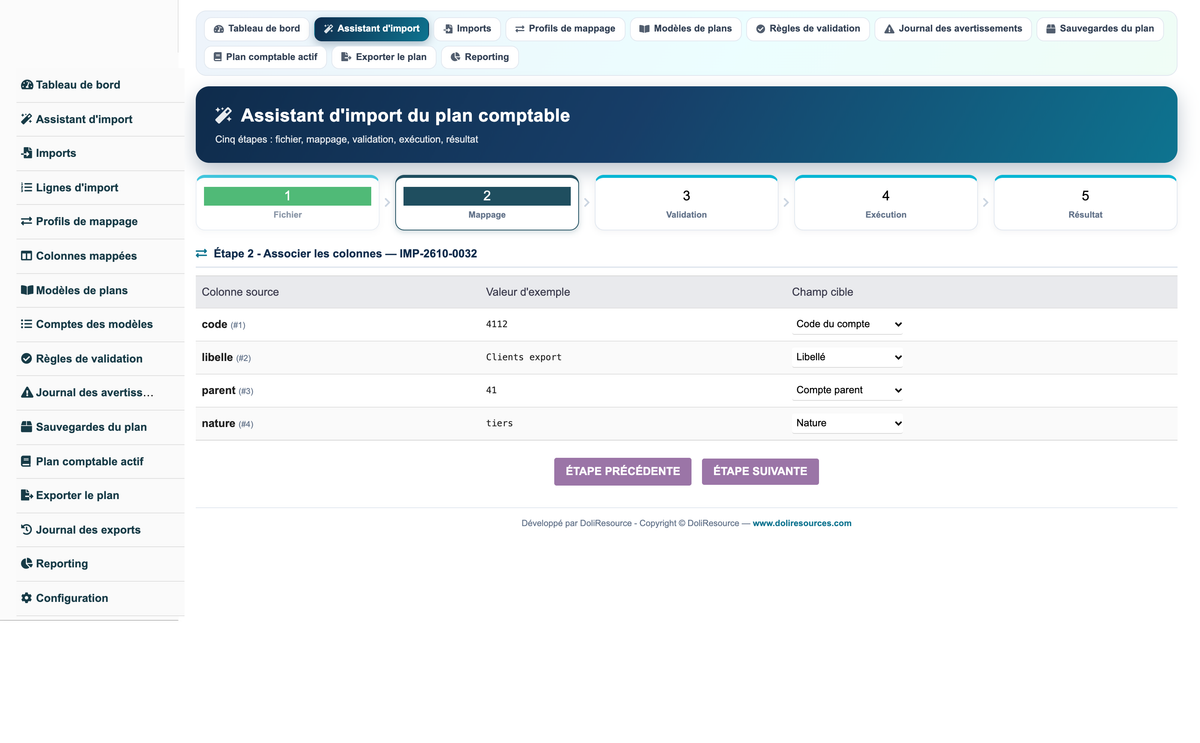The width and height of the screenshot is (1200, 743).
Task: Click the gauge icon beside sidebar Tableau de bord
Action: pos(27,85)
